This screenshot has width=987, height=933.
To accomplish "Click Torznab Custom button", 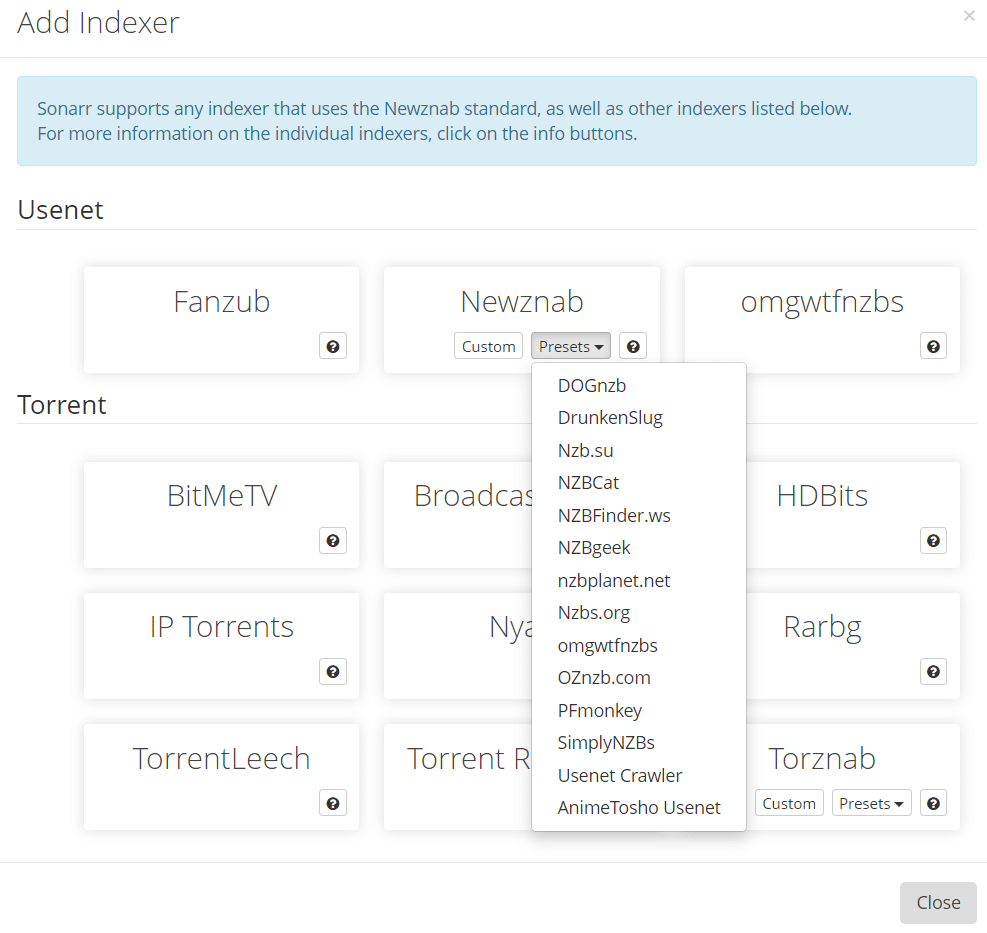I will 789,803.
